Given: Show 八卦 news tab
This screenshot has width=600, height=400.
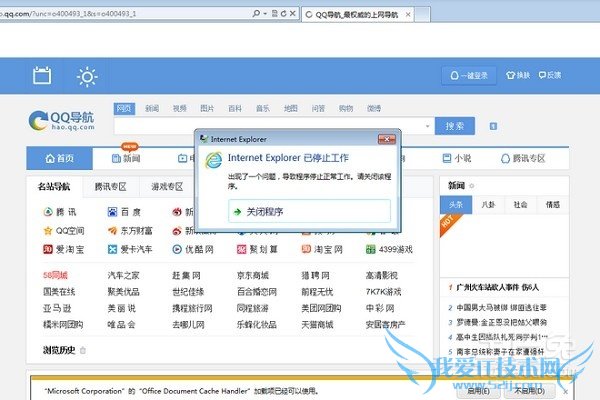Looking at the screenshot, I should coord(488,205).
